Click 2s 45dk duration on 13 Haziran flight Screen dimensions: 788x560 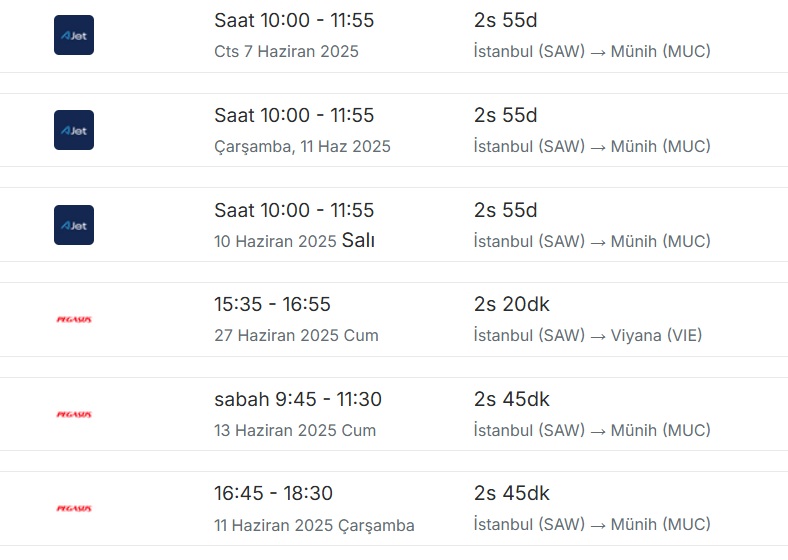tap(512, 400)
